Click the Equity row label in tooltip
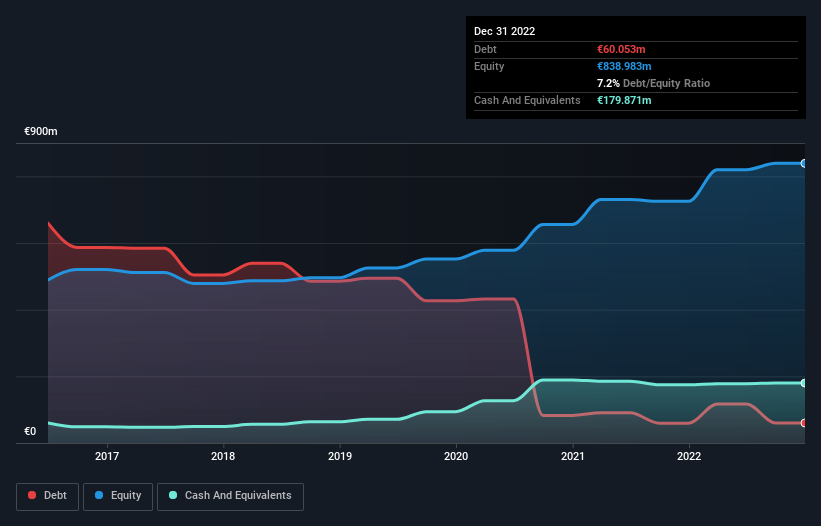Image resolution: width=821 pixels, height=526 pixels. (489, 66)
